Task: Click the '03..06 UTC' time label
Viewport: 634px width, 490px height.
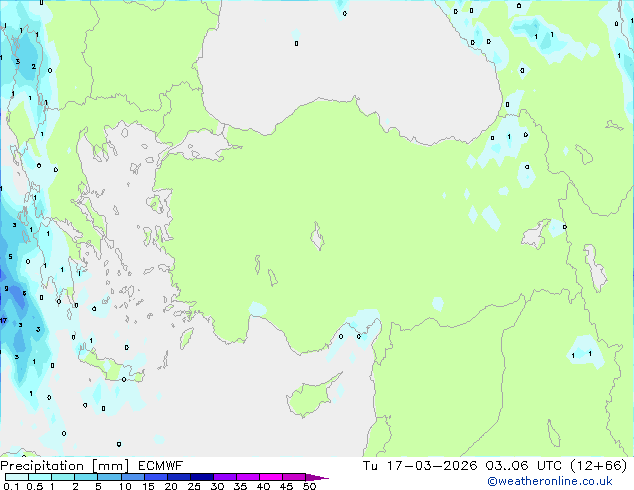Action: [524, 466]
